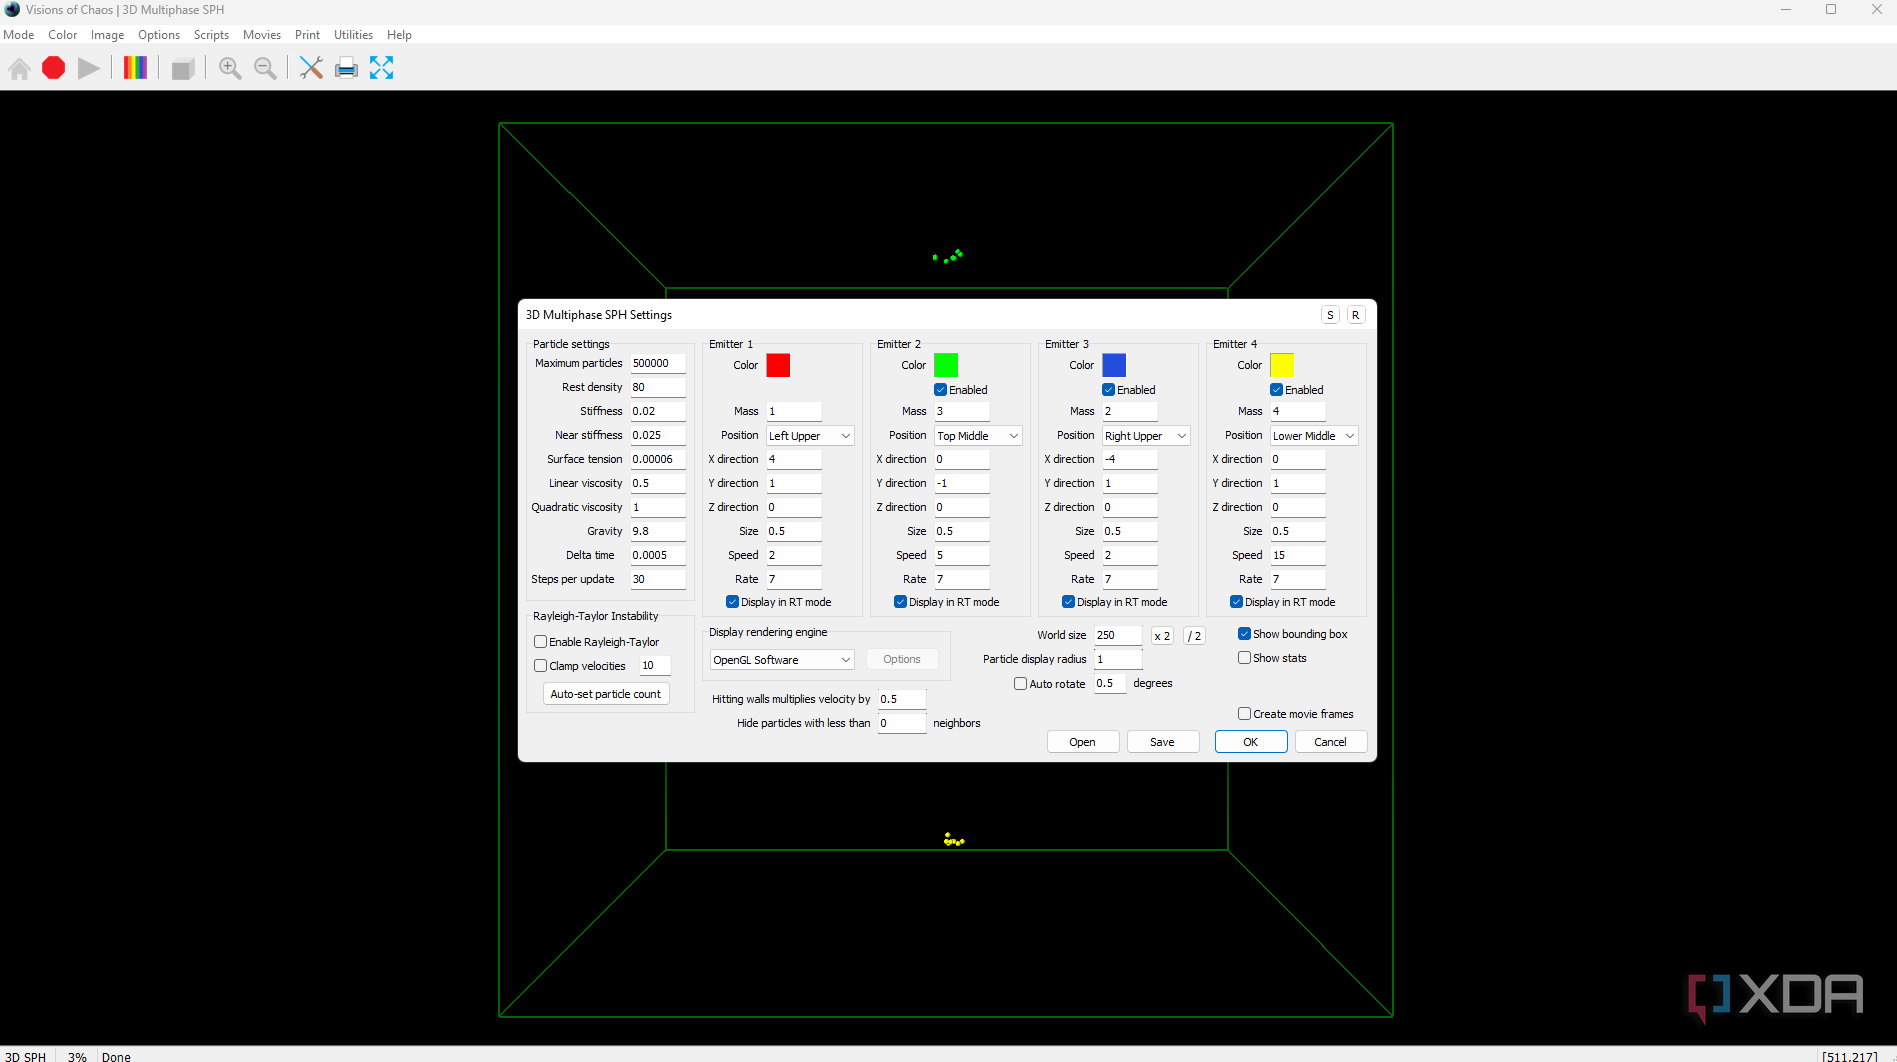1897x1062 pixels.
Task: Click the Gravity input field
Action: [x=658, y=531]
